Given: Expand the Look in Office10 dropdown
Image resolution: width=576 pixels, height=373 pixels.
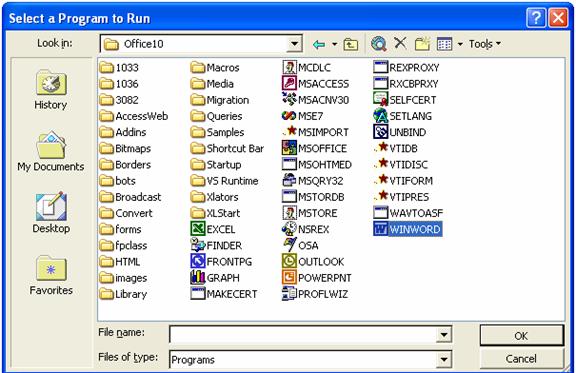Looking at the screenshot, I should 294,44.
